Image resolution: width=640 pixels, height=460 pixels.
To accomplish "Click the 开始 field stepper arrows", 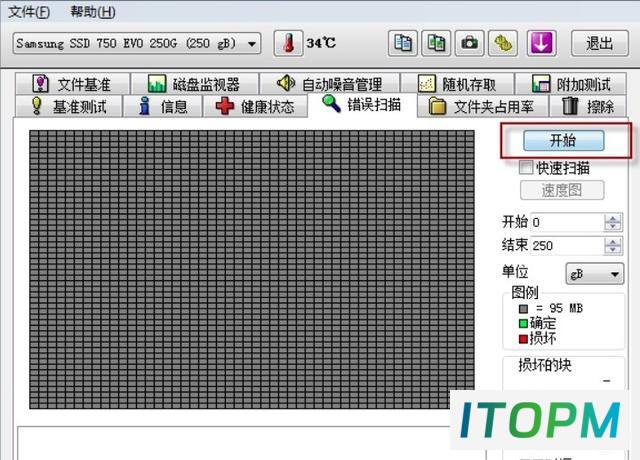I will [612, 222].
